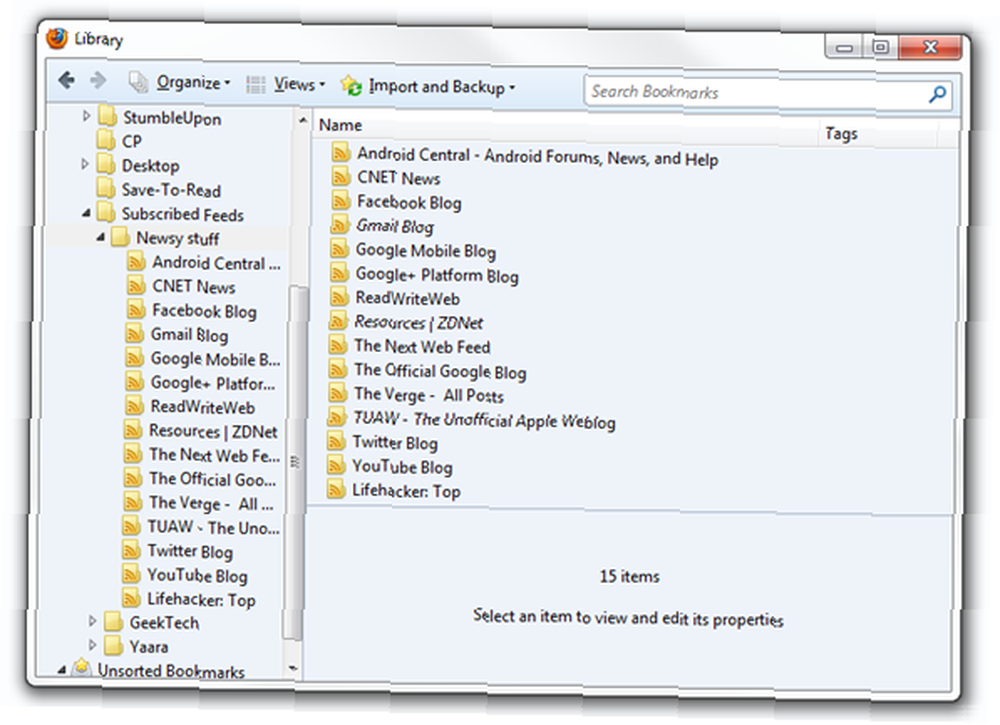Click Facebook Blog feed icon in sidebar

click(x=136, y=310)
